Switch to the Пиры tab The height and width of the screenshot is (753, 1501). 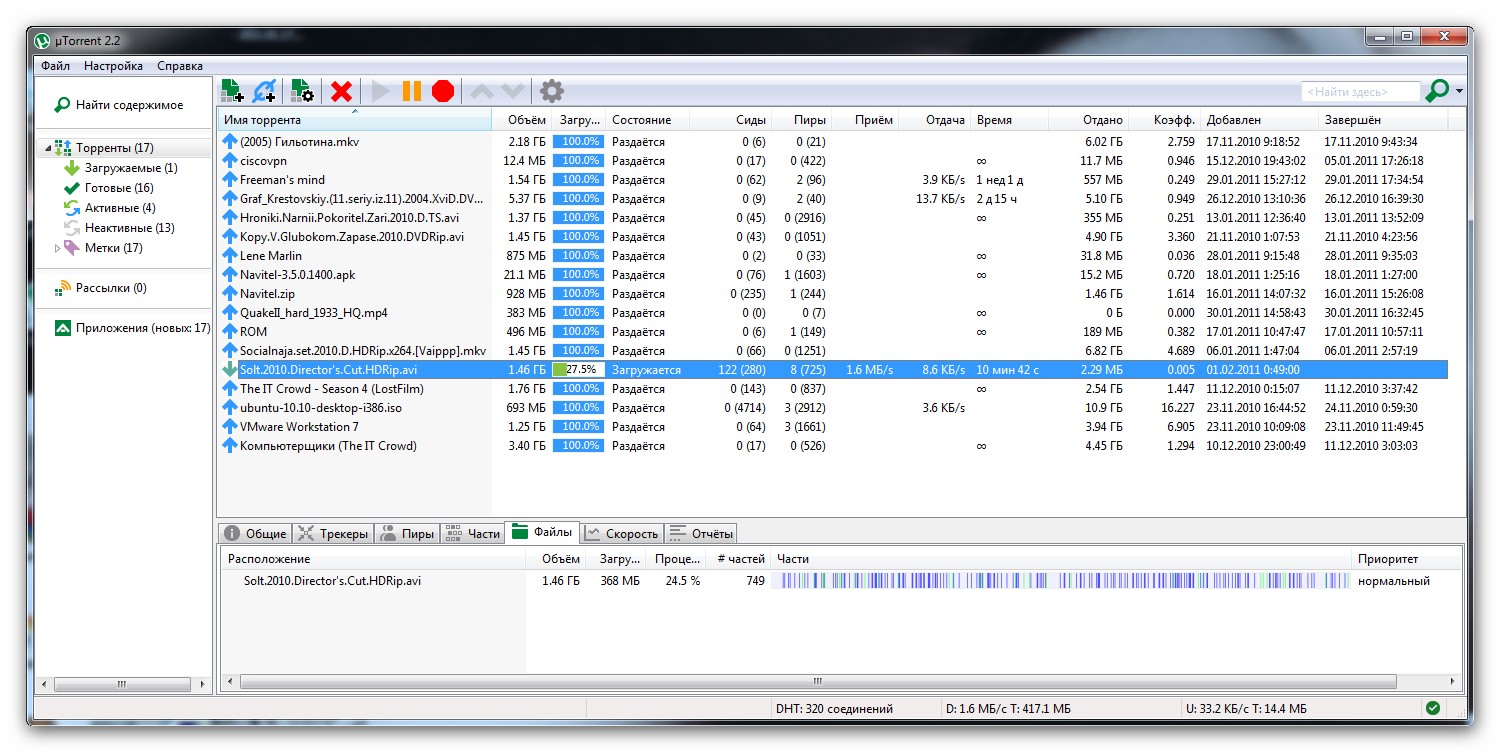click(407, 534)
